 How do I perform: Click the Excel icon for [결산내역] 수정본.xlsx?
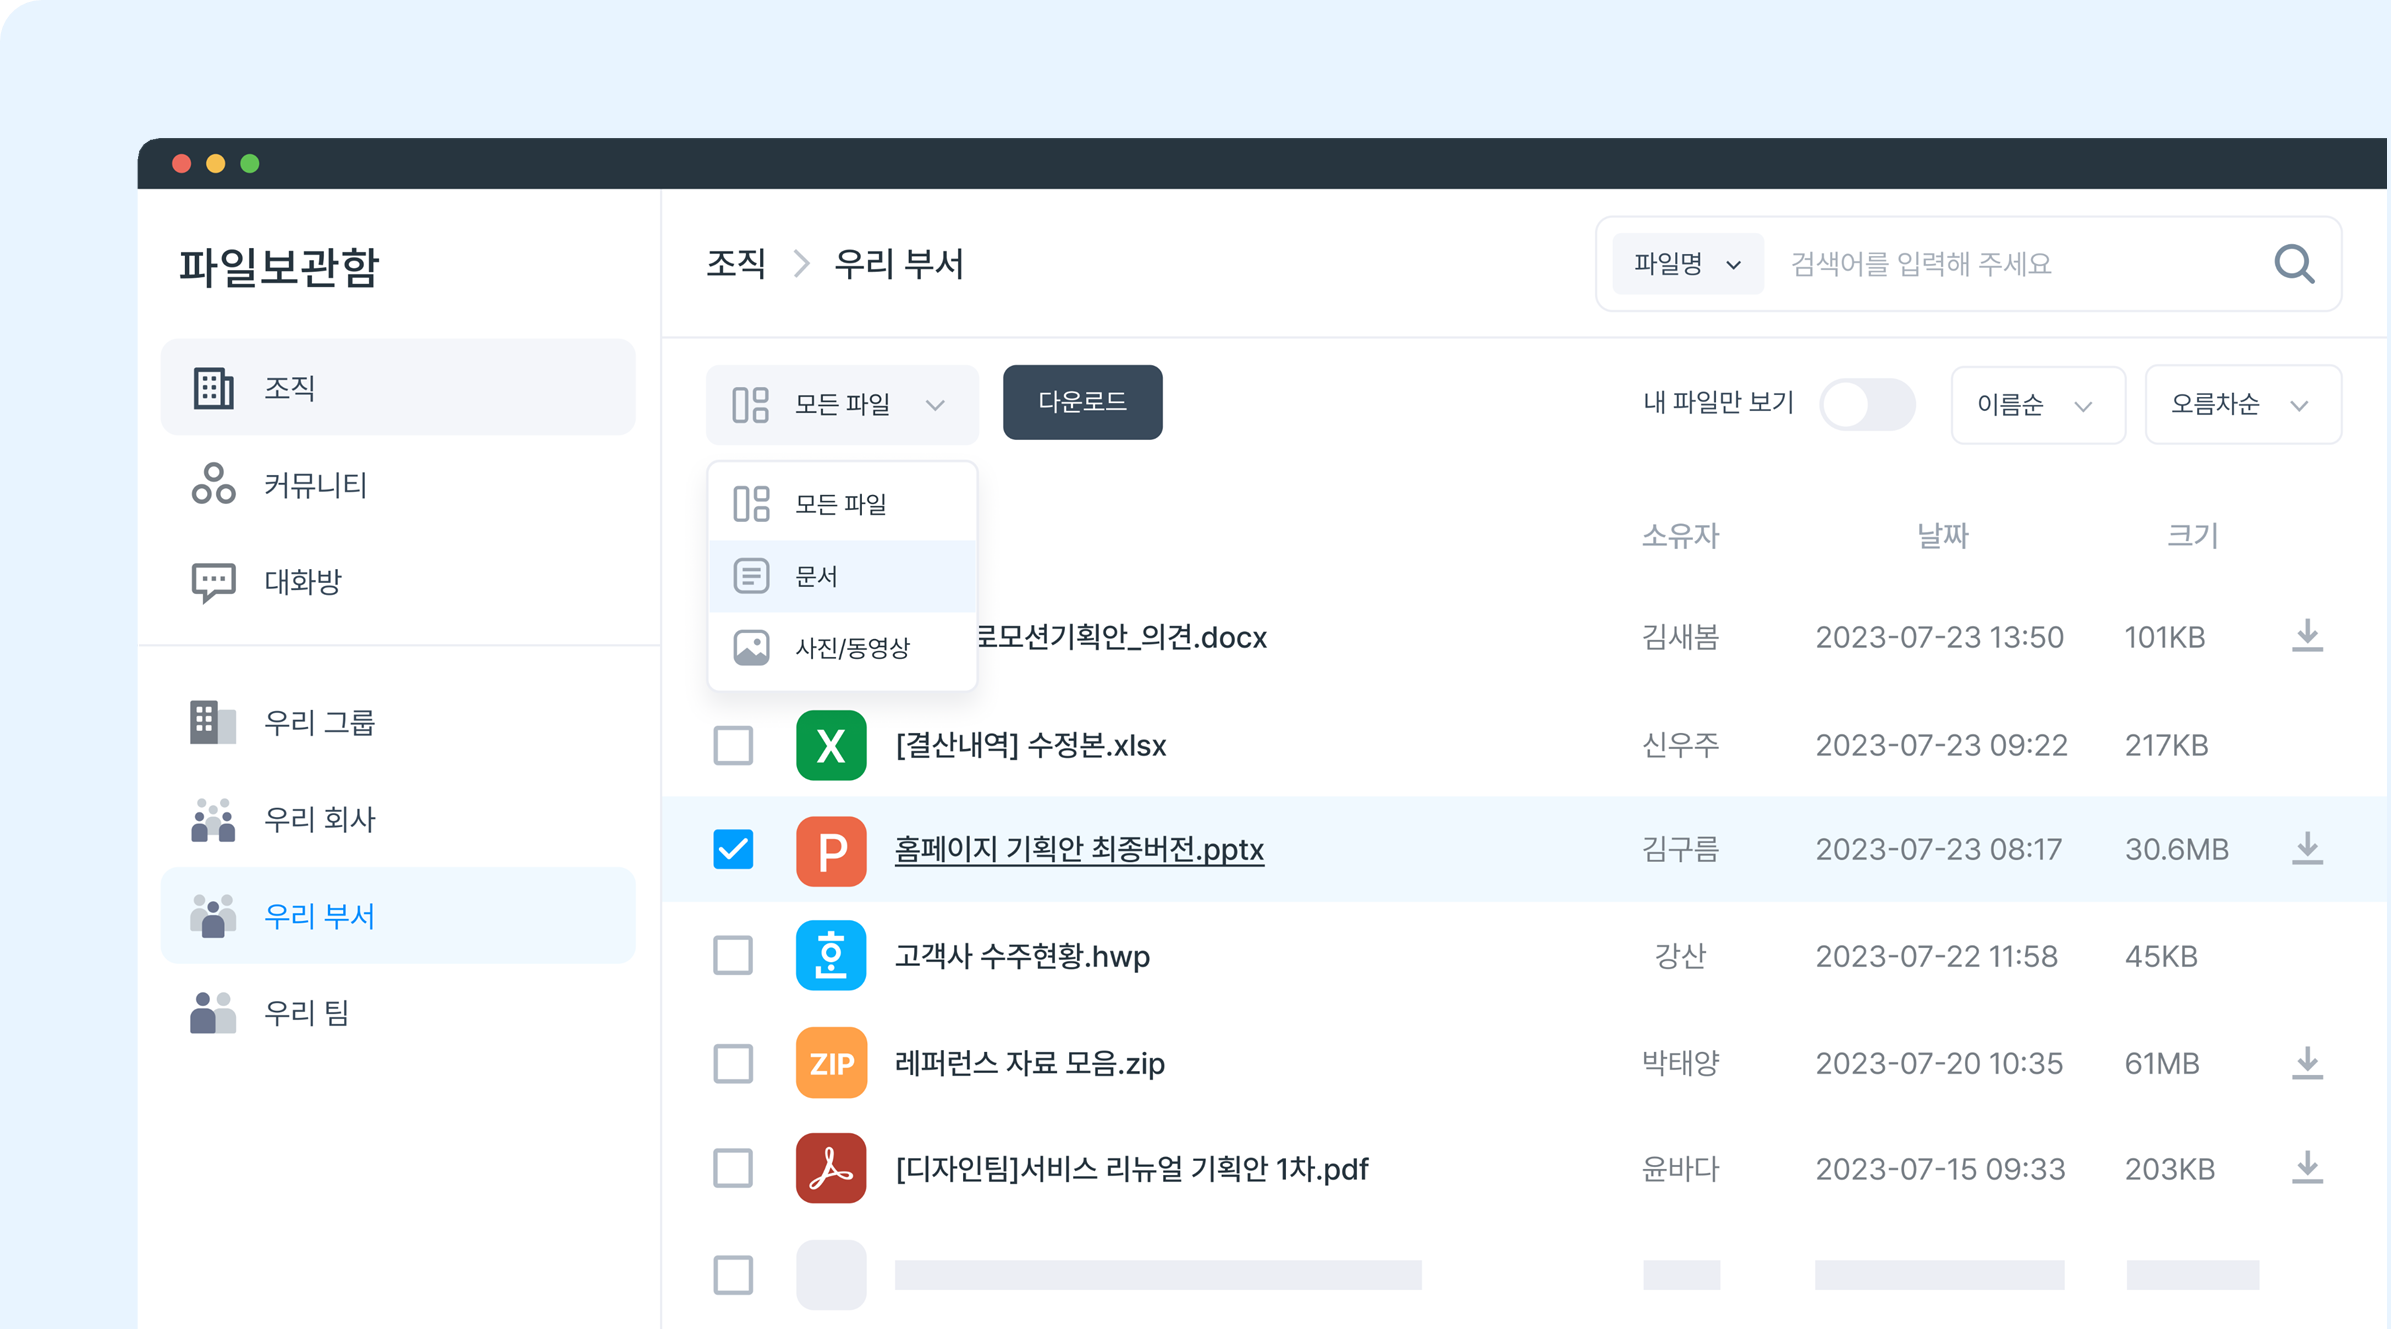pyautogui.click(x=831, y=745)
